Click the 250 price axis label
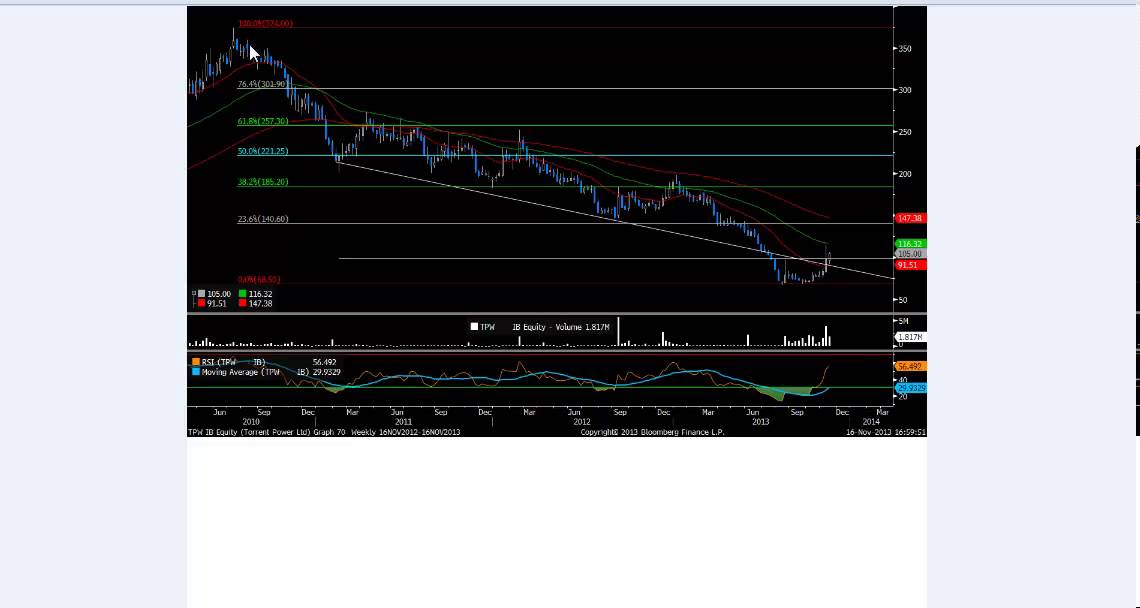Screen dimensions: 1140x608 point(905,132)
